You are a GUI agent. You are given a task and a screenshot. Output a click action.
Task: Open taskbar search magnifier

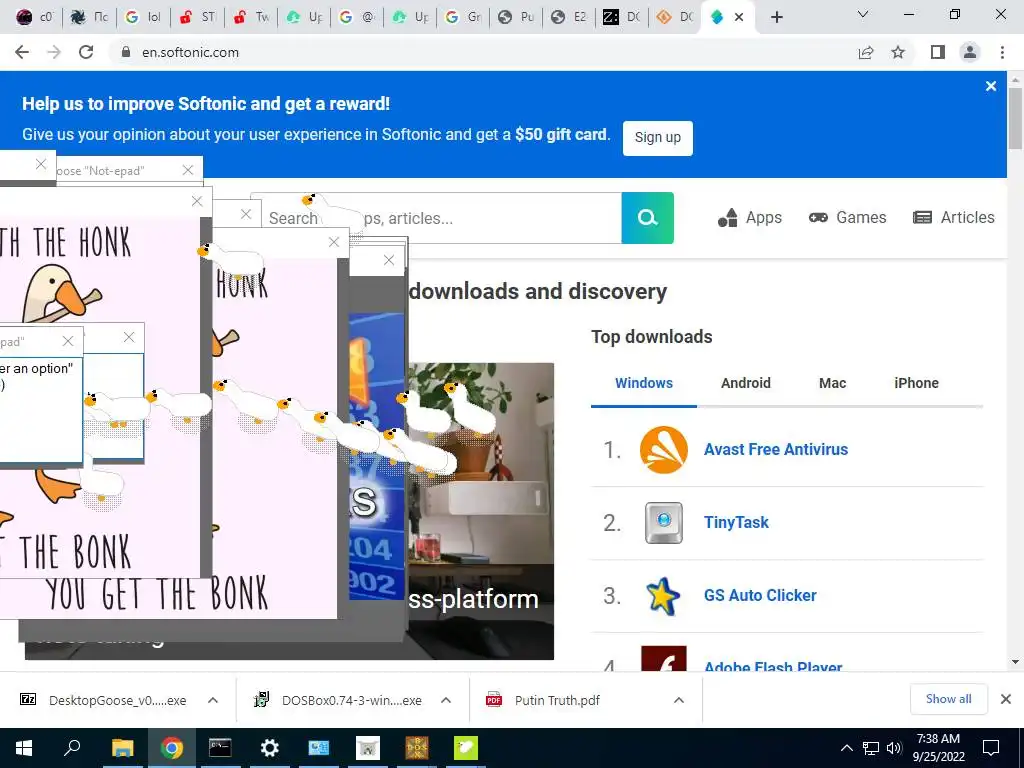click(x=72, y=748)
